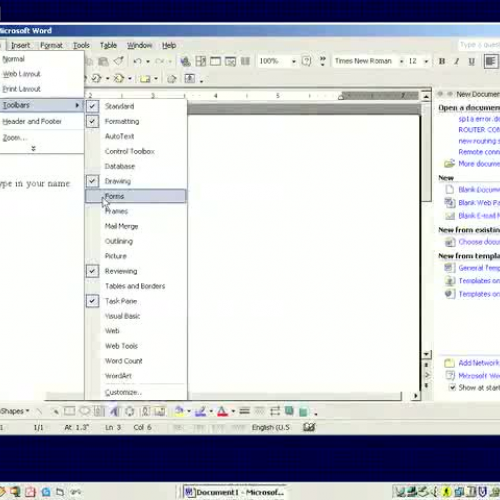The height and width of the screenshot is (500, 500).
Task: Click the Insert Excel Worksheet icon
Action: 230,61
